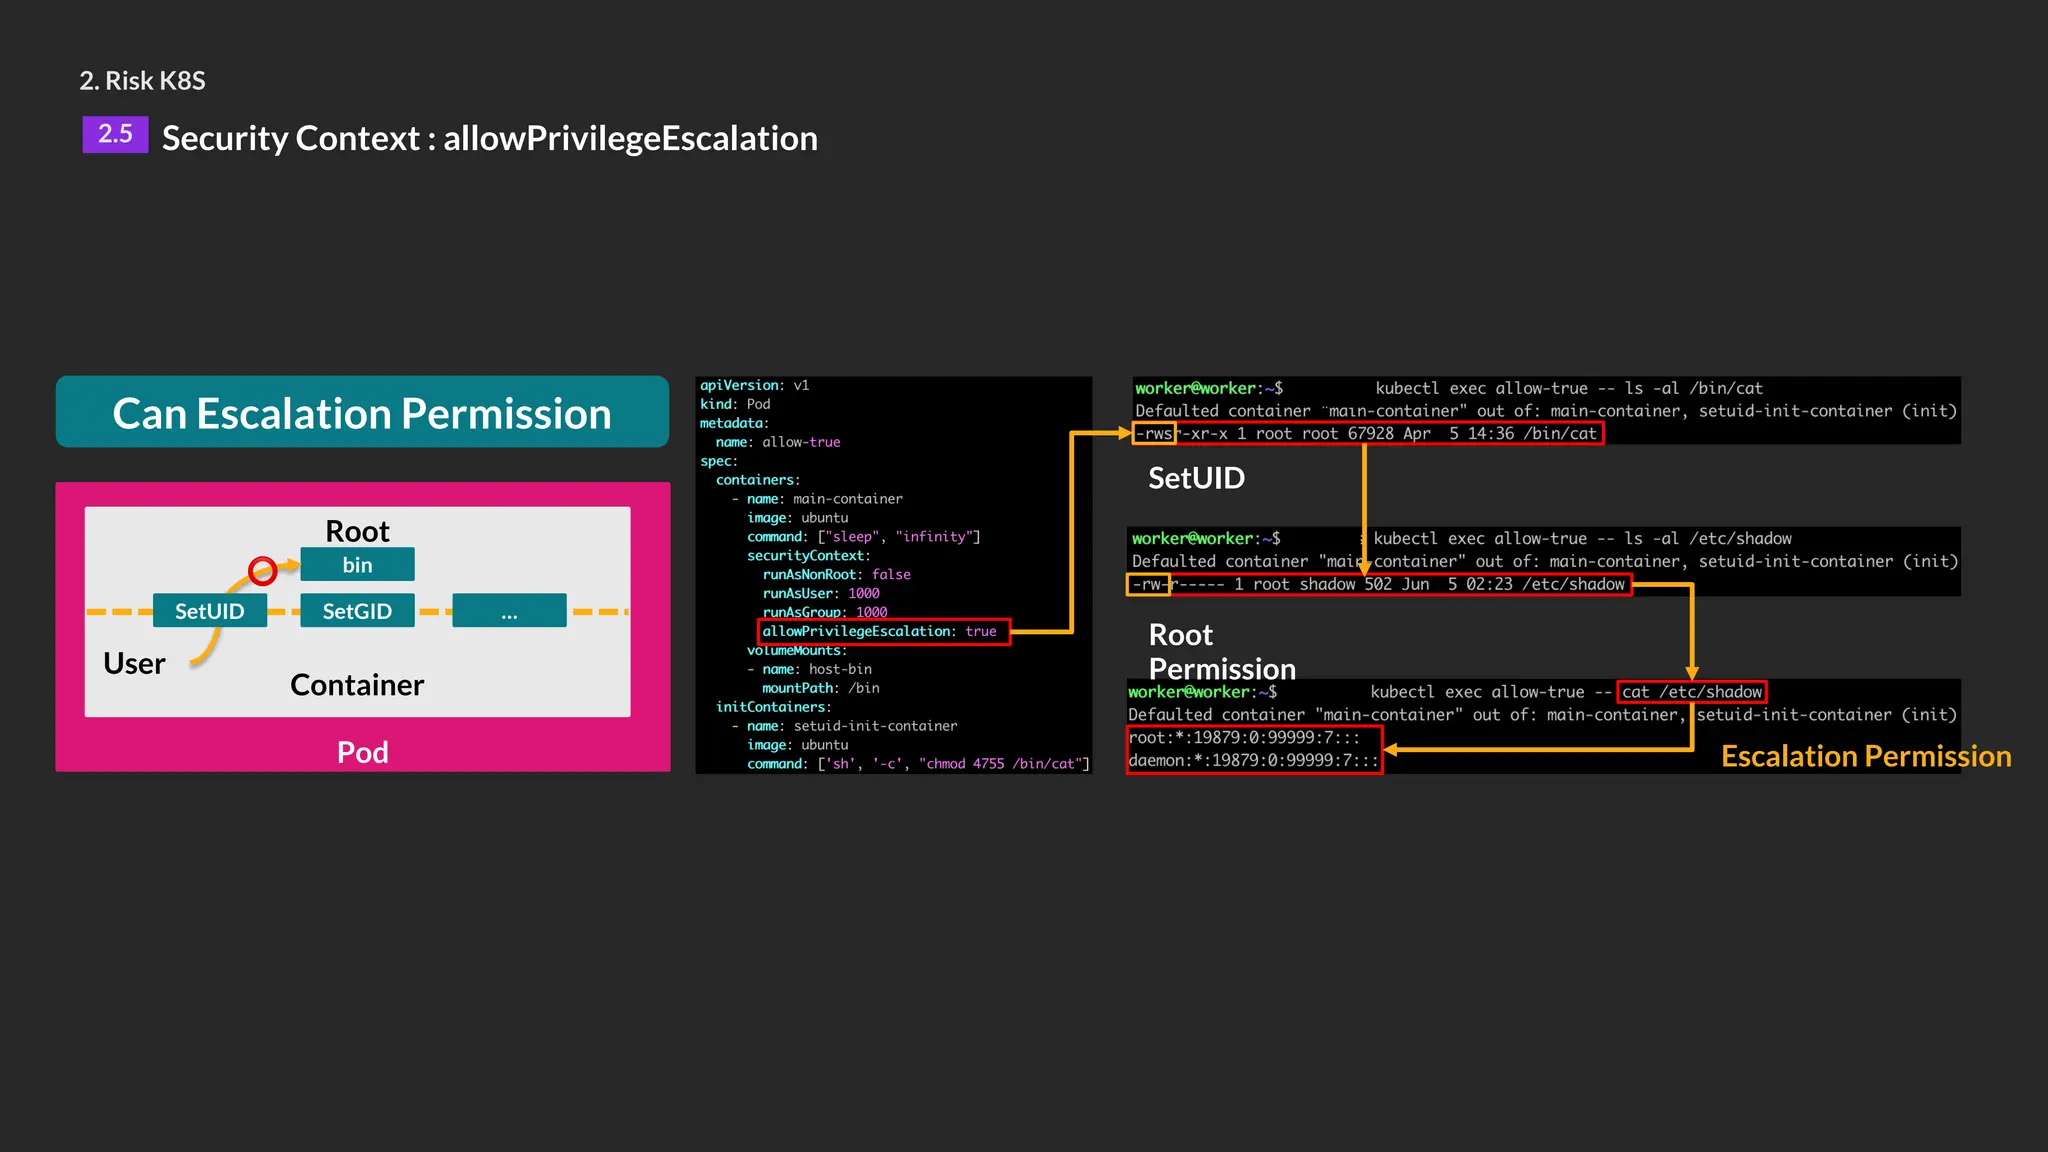Click the teal 'SetUID' box in the diagram
This screenshot has width=2048, height=1152.
click(x=210, y=610)
